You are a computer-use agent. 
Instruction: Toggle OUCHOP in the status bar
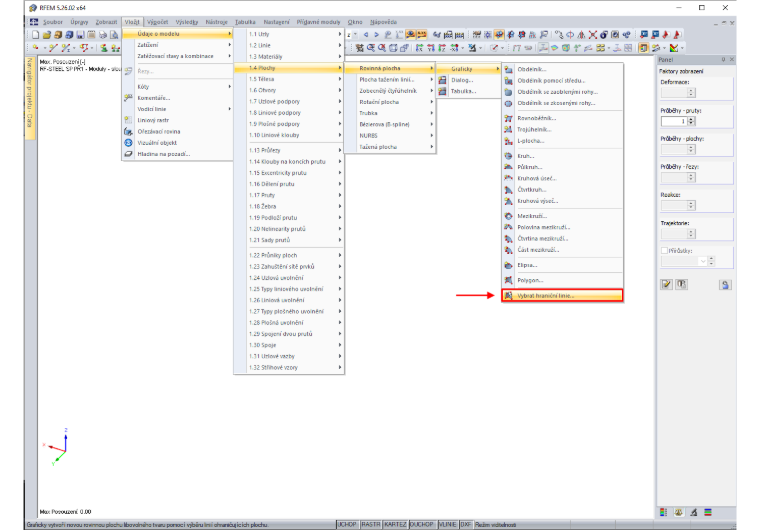coord(422,525)
